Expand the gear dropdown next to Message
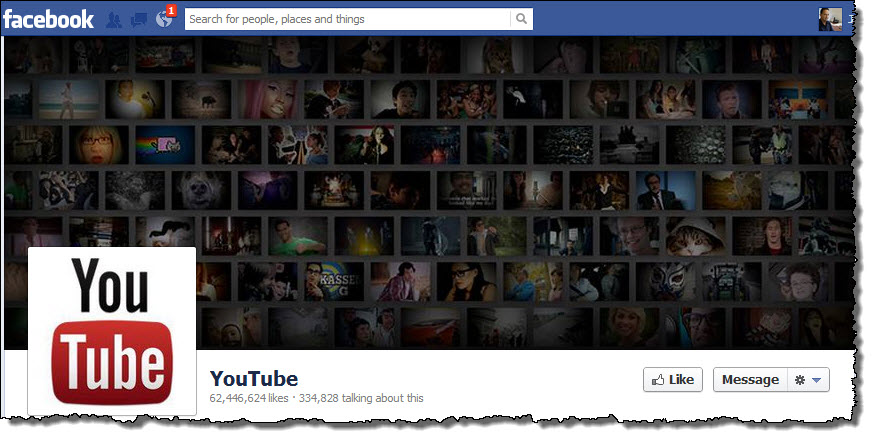873x438 pixels. pos(808,380)
